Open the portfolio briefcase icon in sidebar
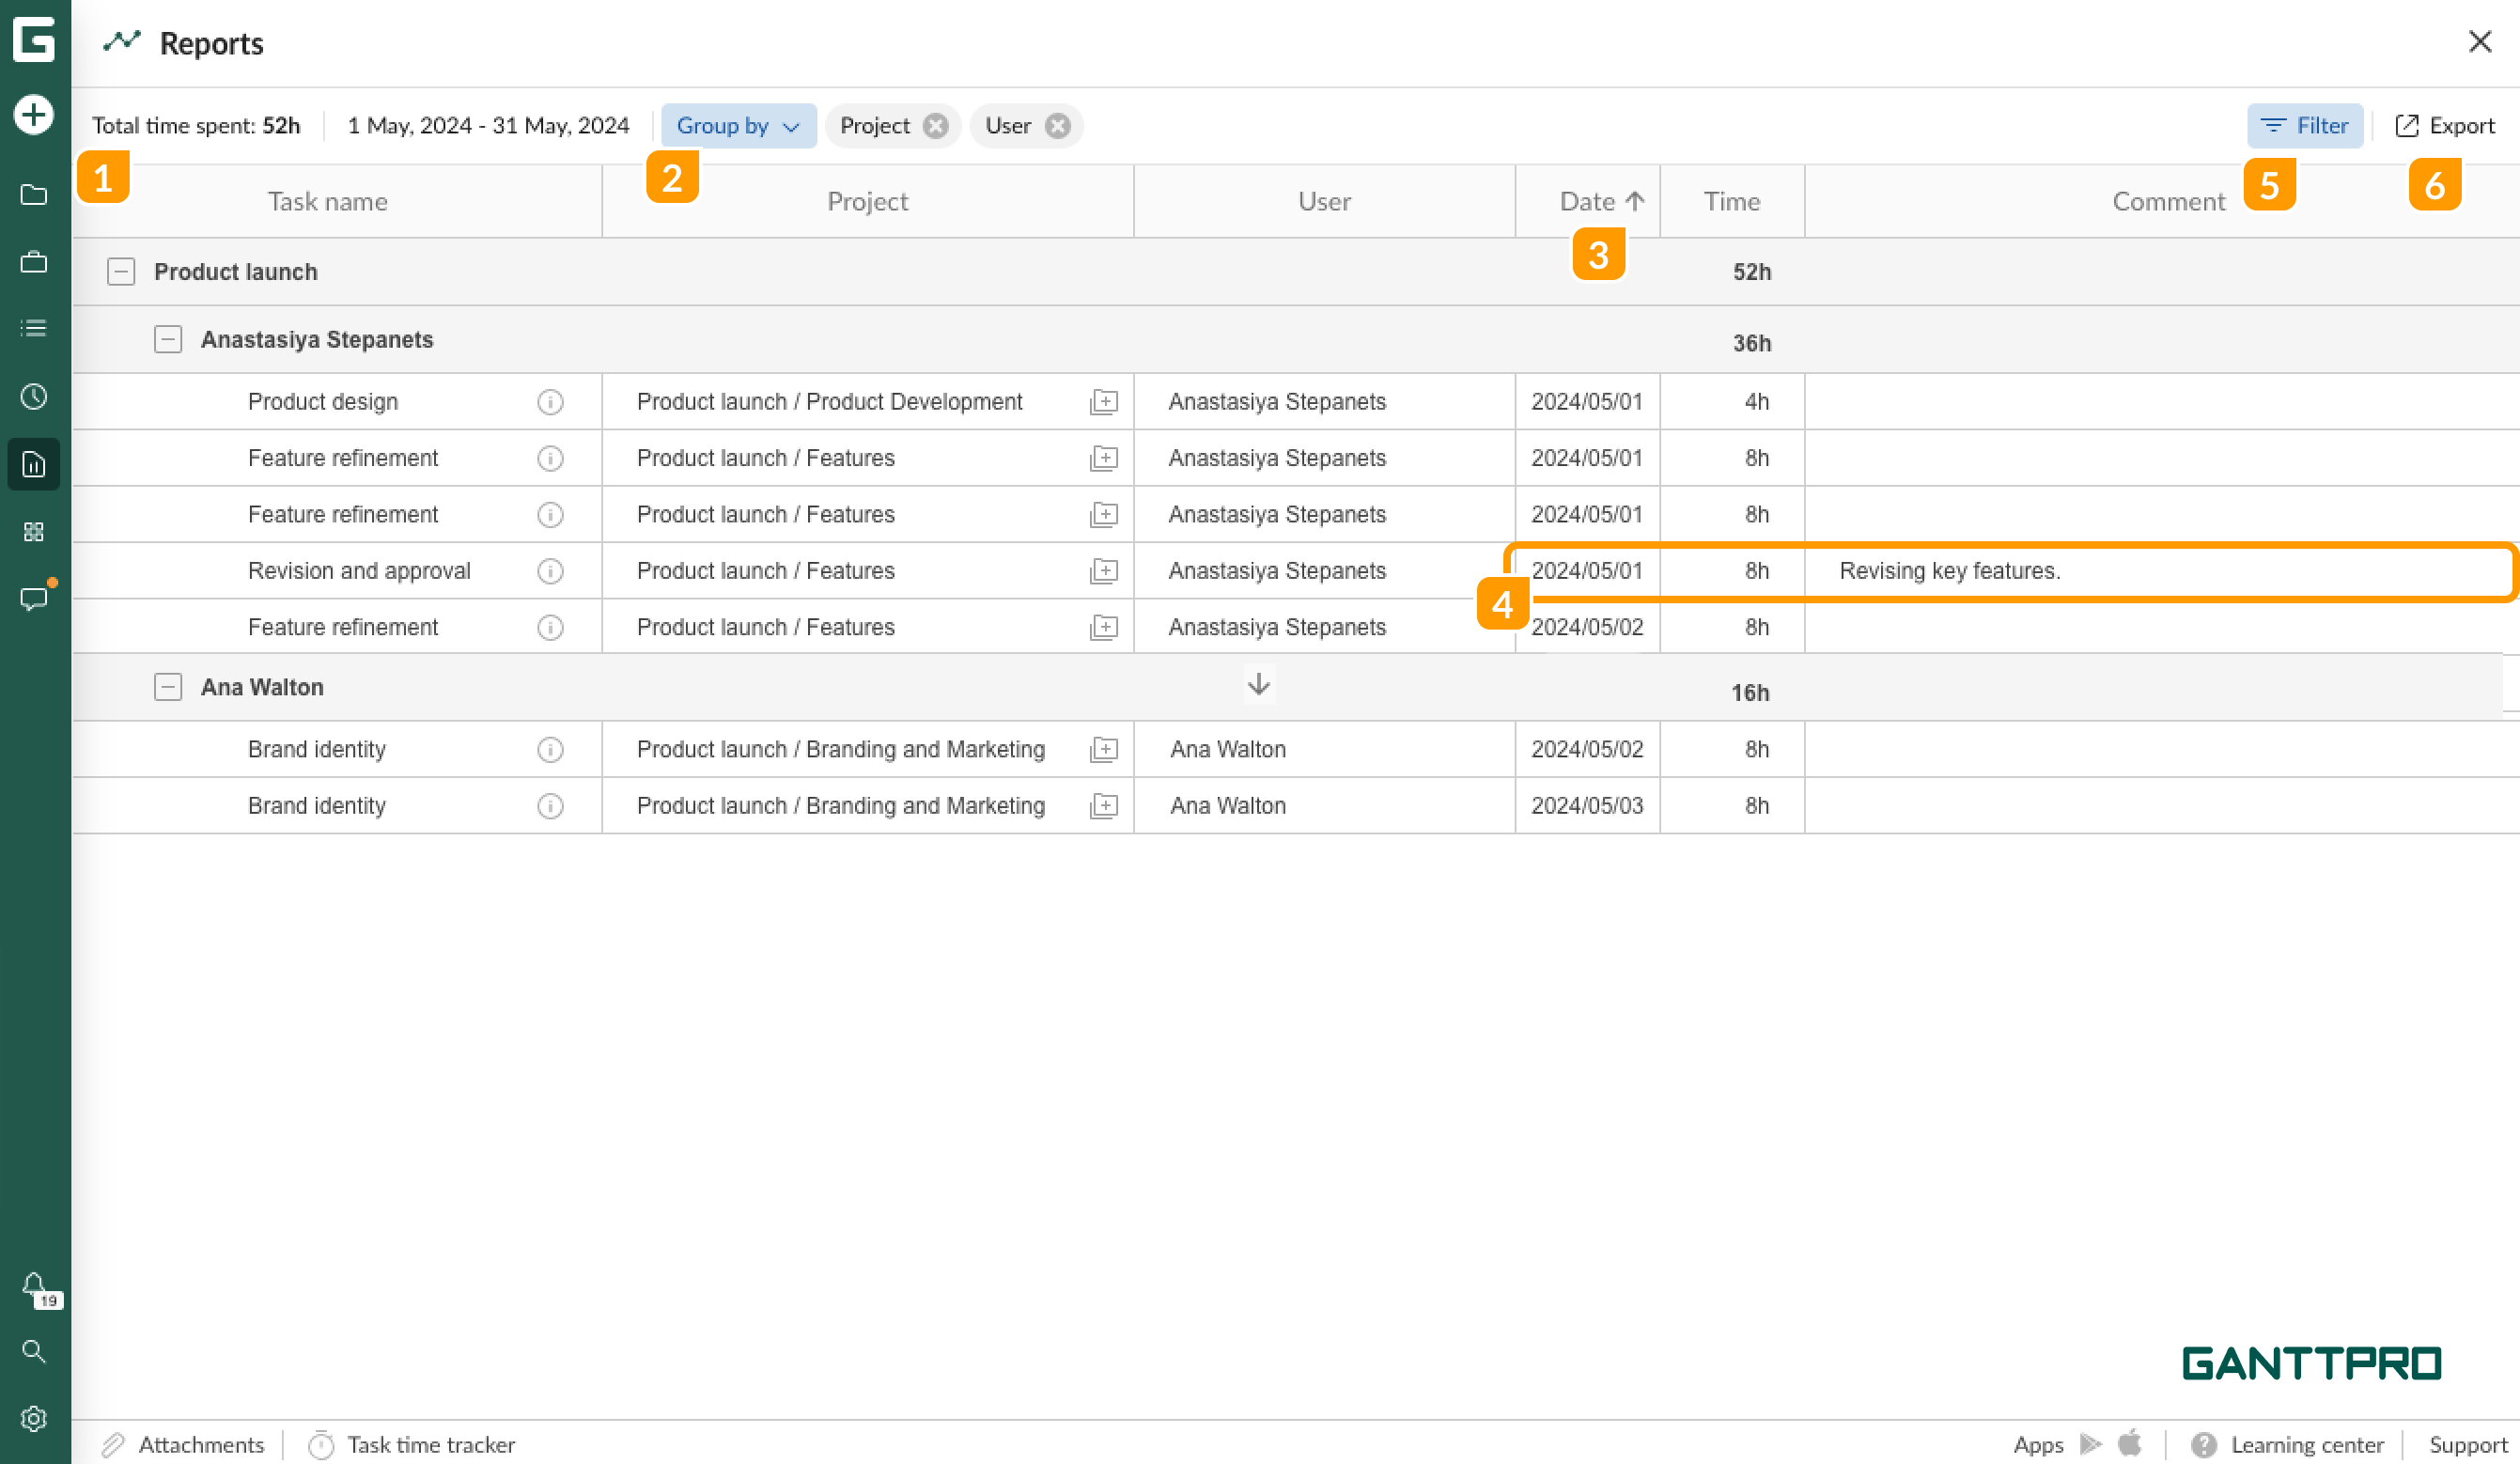Screen dimensions: 2520x1464 pyautogui.click(x=34, y=262)
